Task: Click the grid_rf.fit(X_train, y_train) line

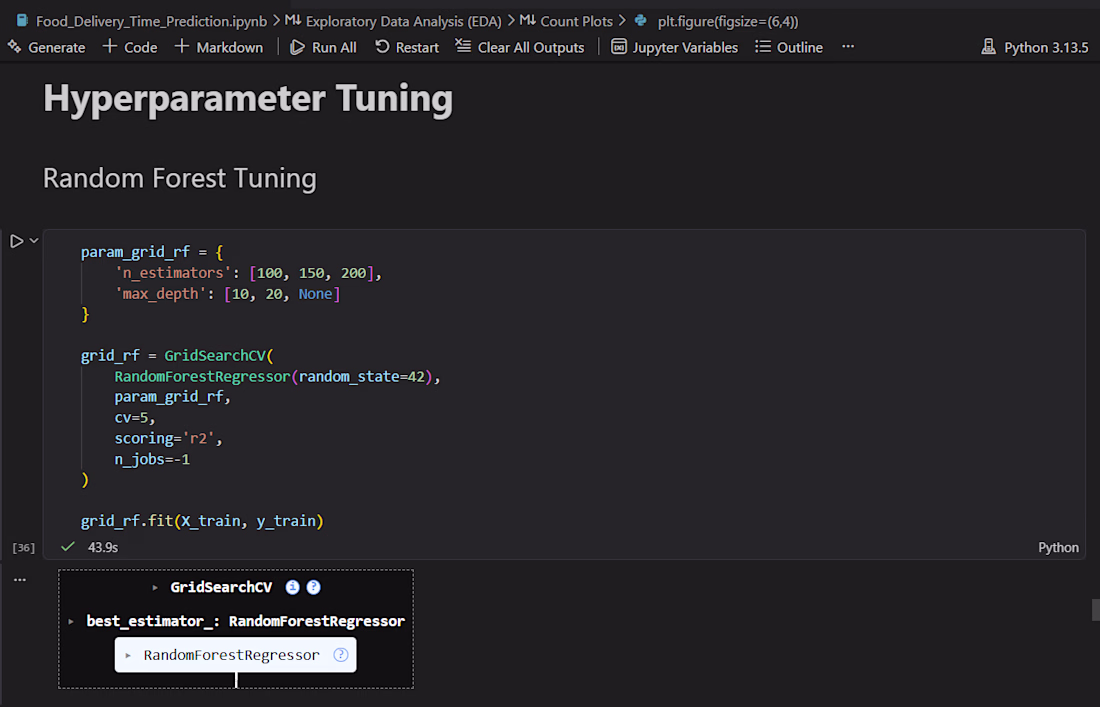Action: coord(202,521)
